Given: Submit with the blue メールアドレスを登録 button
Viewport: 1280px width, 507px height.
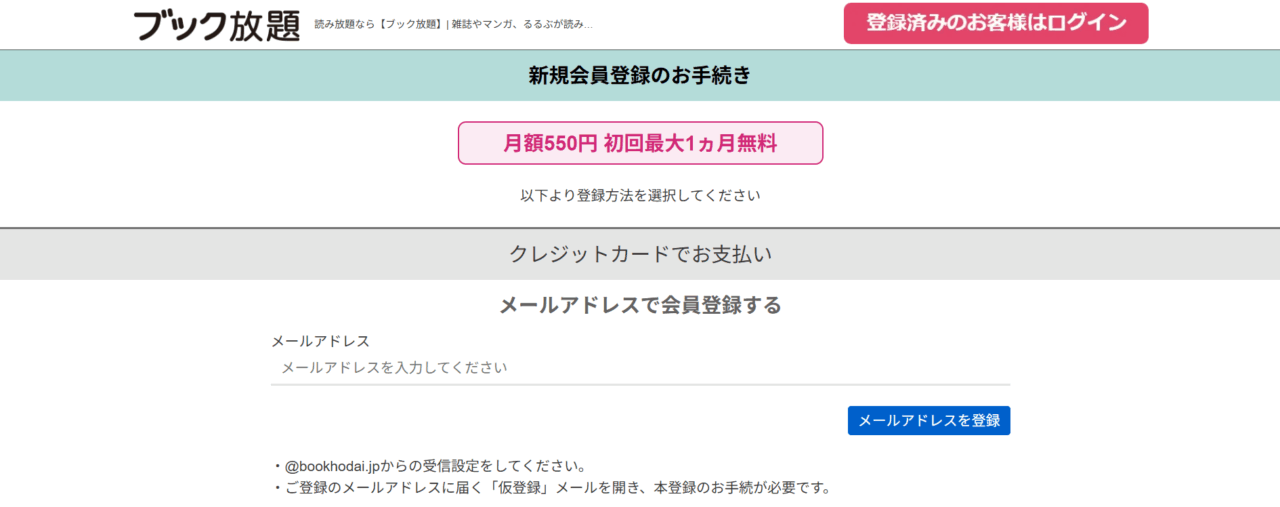Looking at the screenshot, I should tap(929, 420).
